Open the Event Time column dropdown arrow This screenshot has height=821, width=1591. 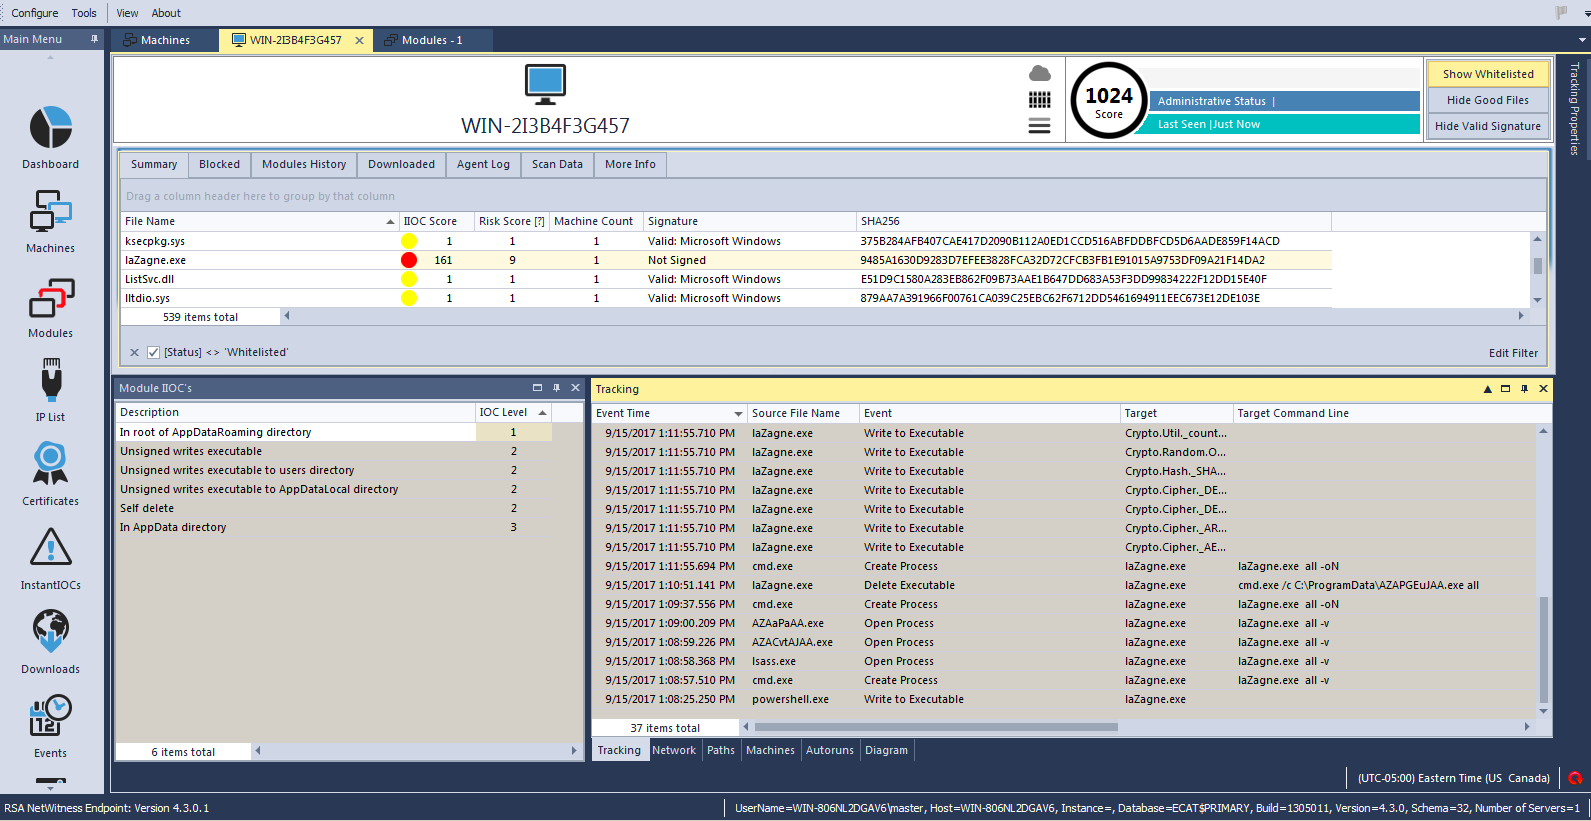738,414
